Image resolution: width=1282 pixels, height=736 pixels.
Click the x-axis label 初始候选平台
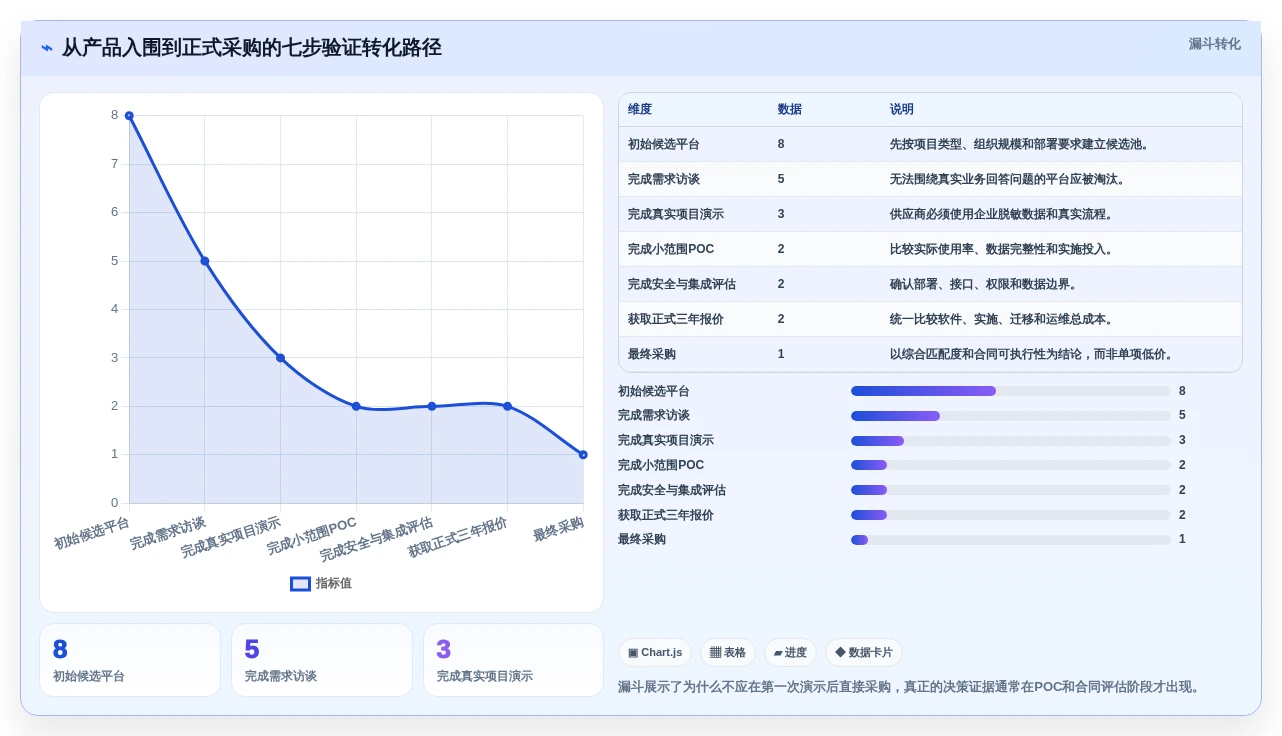92,533
